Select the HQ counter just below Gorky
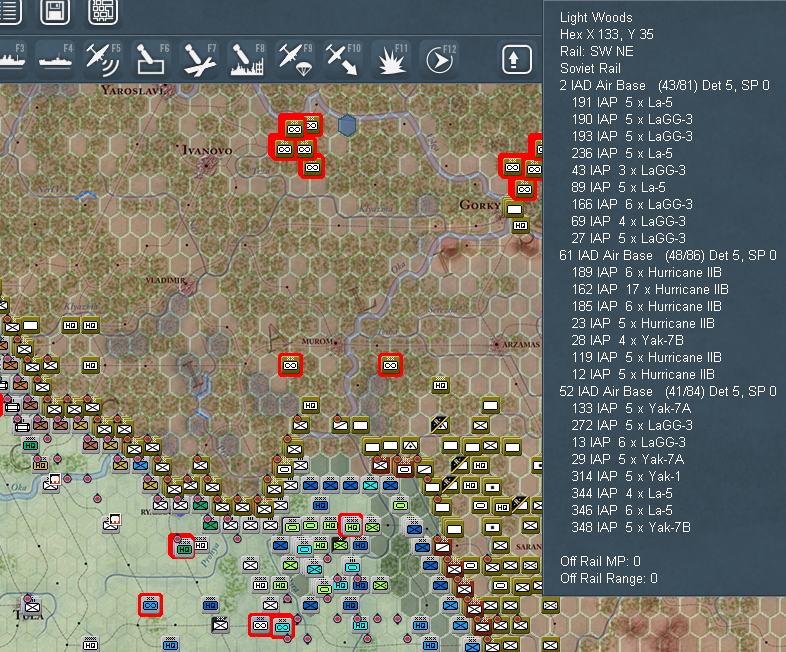The height and width of the screenshot is (652, 786). point(521,226)
